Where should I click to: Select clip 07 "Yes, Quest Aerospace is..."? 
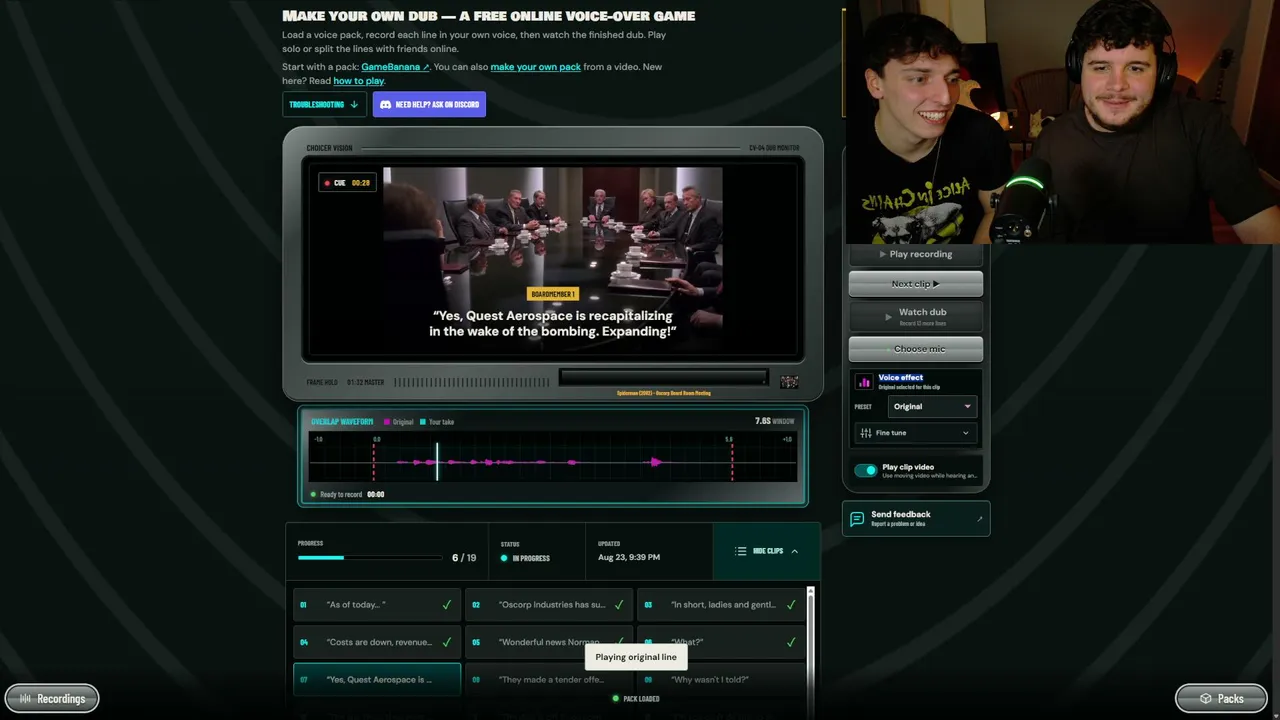point(377,679)
